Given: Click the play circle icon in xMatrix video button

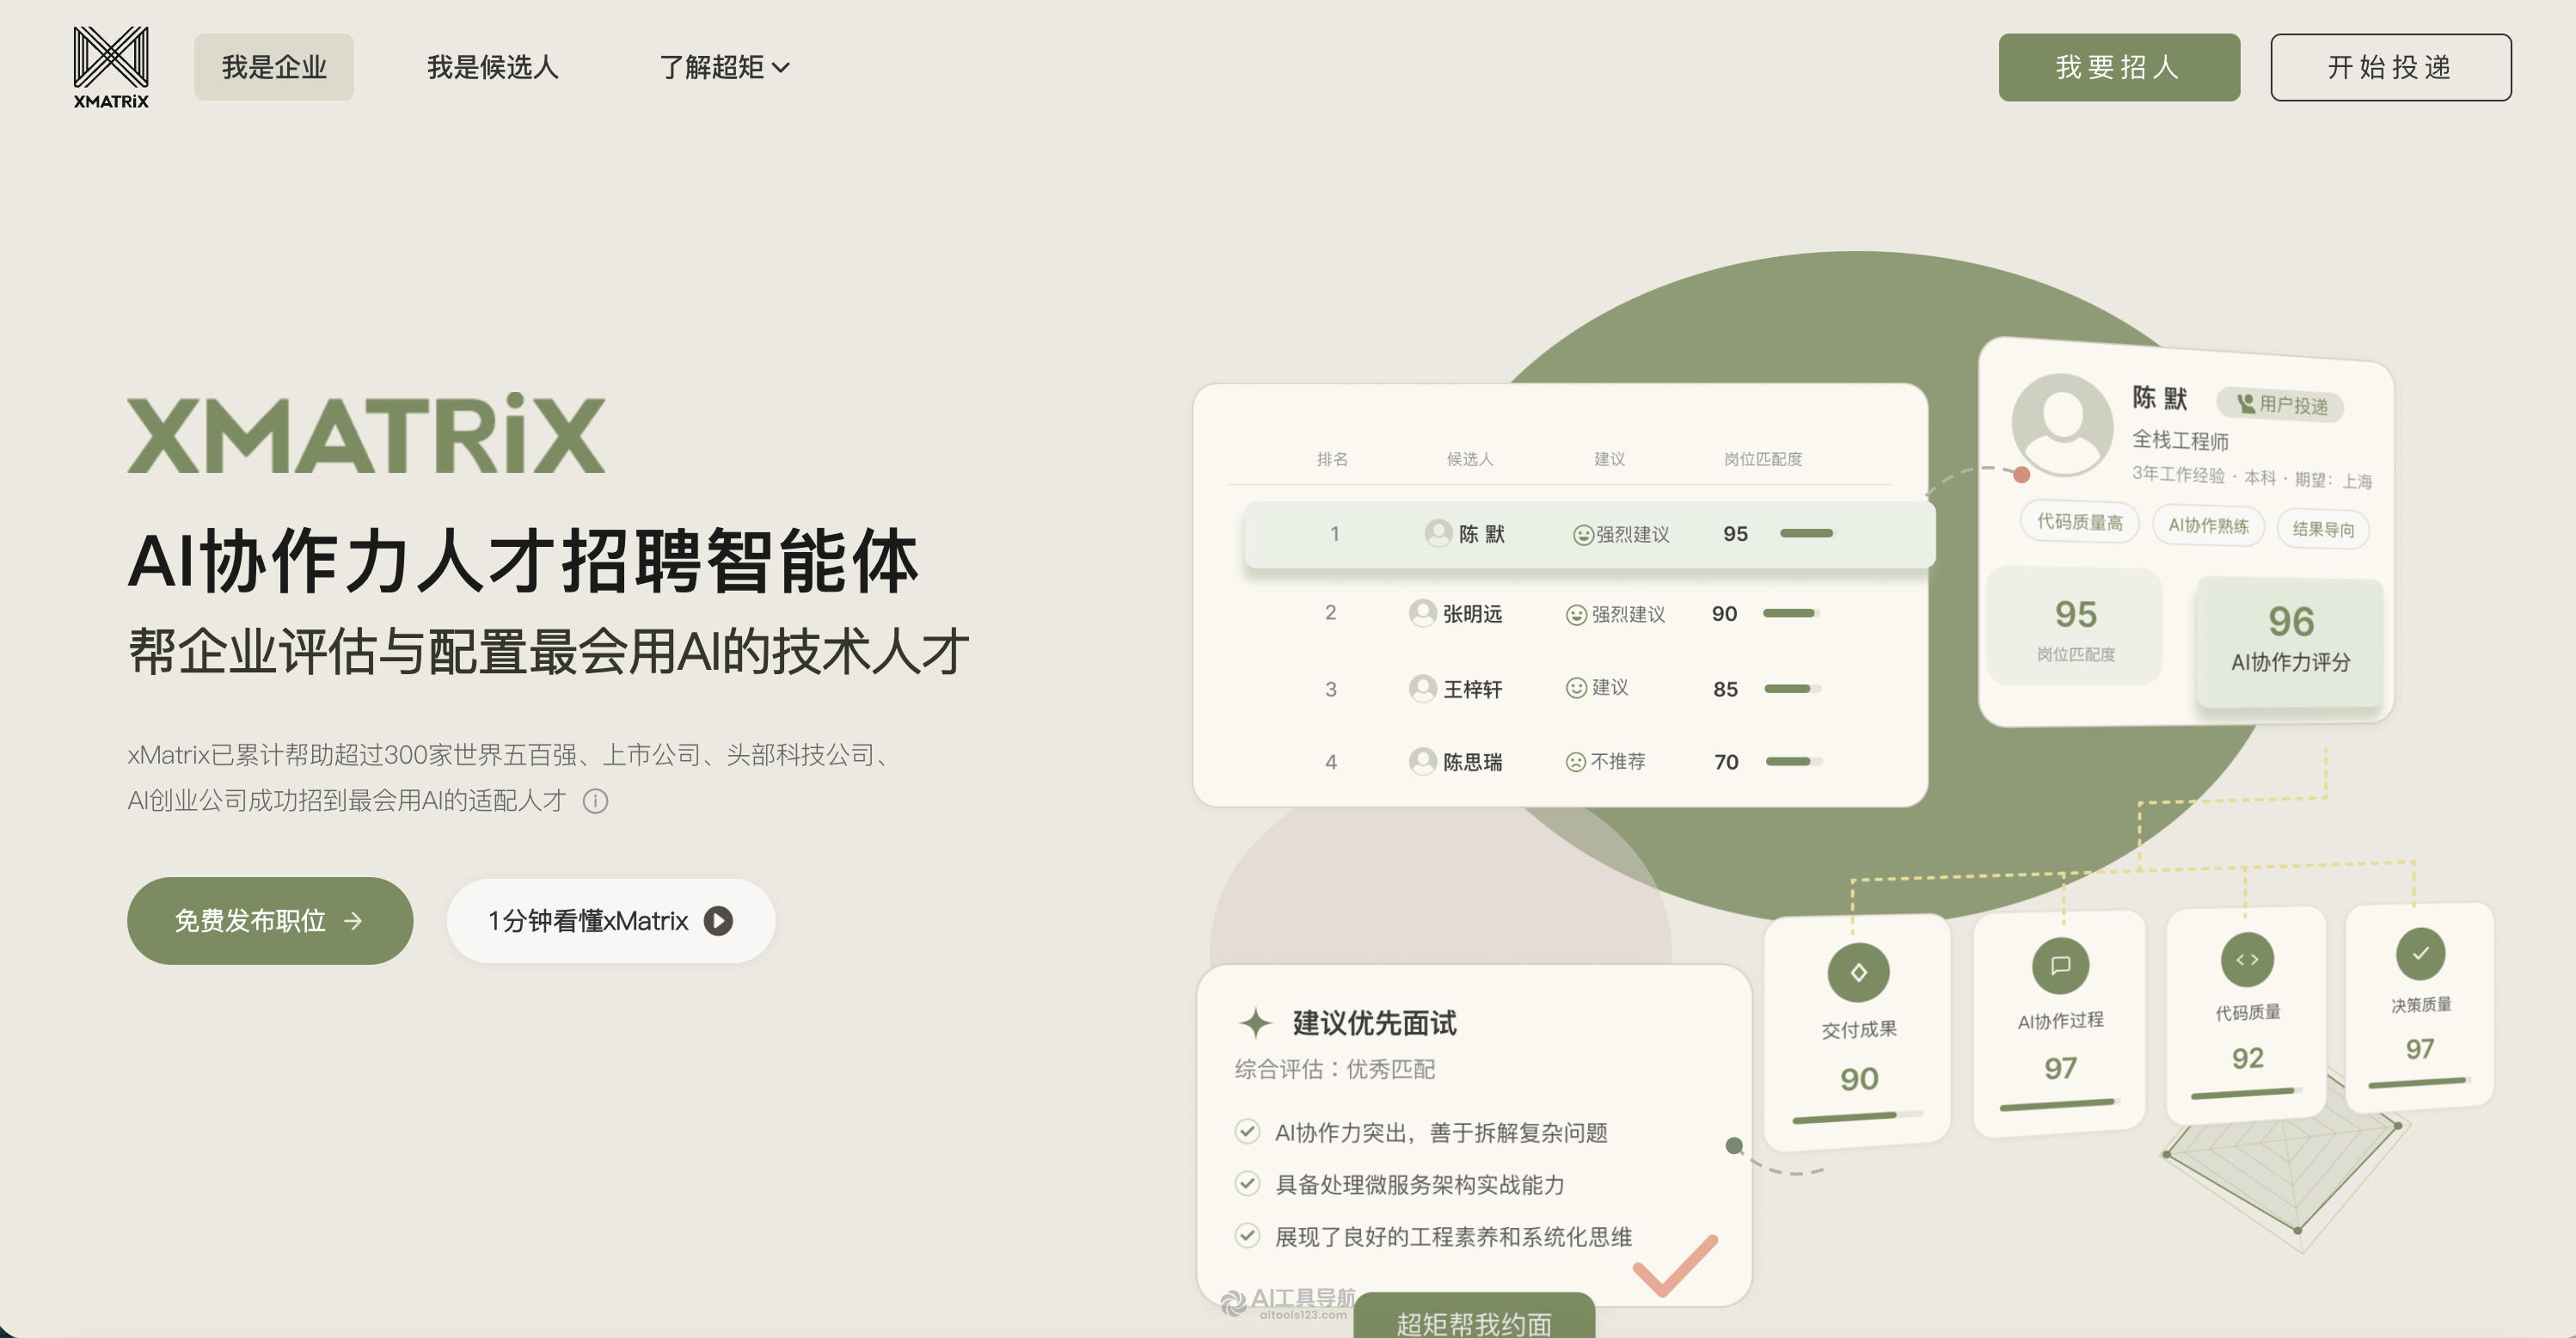Looking at the screenshot, I should point(718,921).
